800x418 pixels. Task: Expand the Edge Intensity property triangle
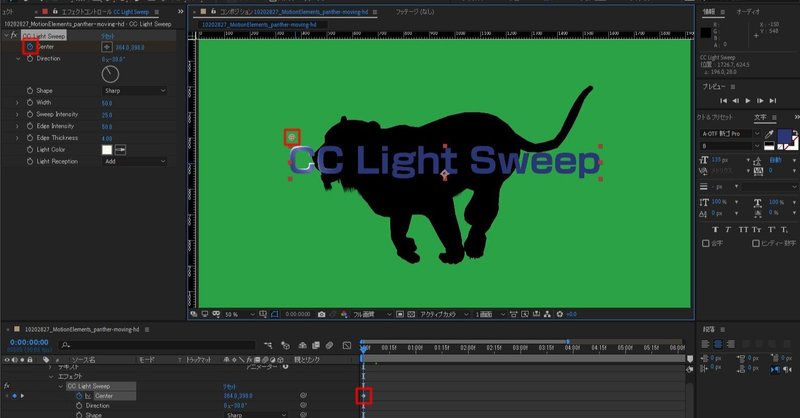(17, 126)
